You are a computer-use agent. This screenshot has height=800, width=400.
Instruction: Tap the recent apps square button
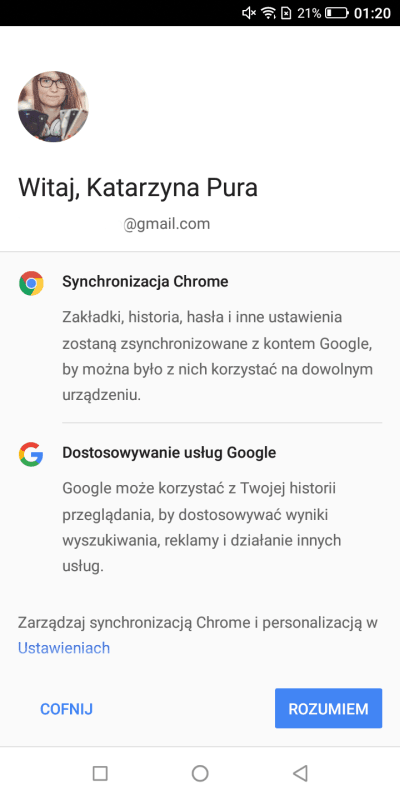coord(100,773)
